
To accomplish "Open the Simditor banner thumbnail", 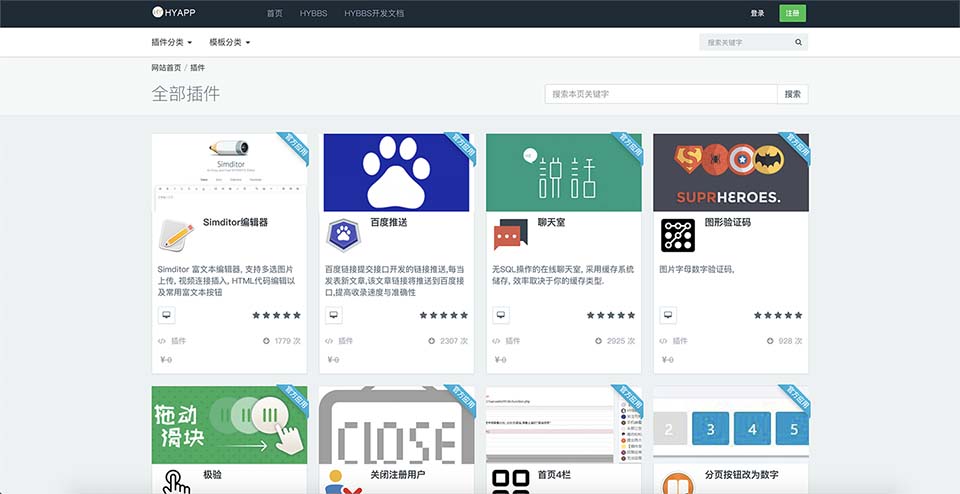I will tap(229, 173).
